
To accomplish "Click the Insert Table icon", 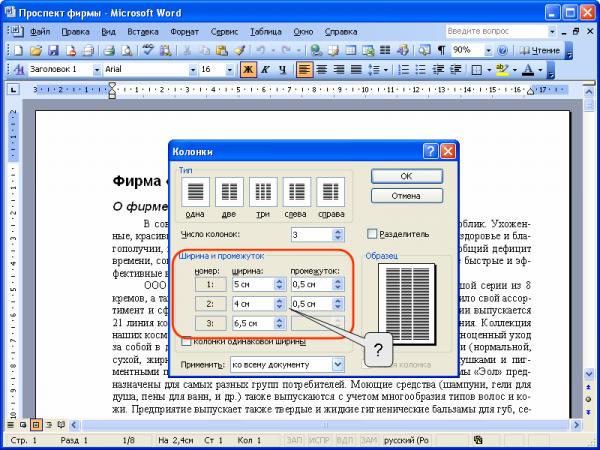I will click(351, 51).
